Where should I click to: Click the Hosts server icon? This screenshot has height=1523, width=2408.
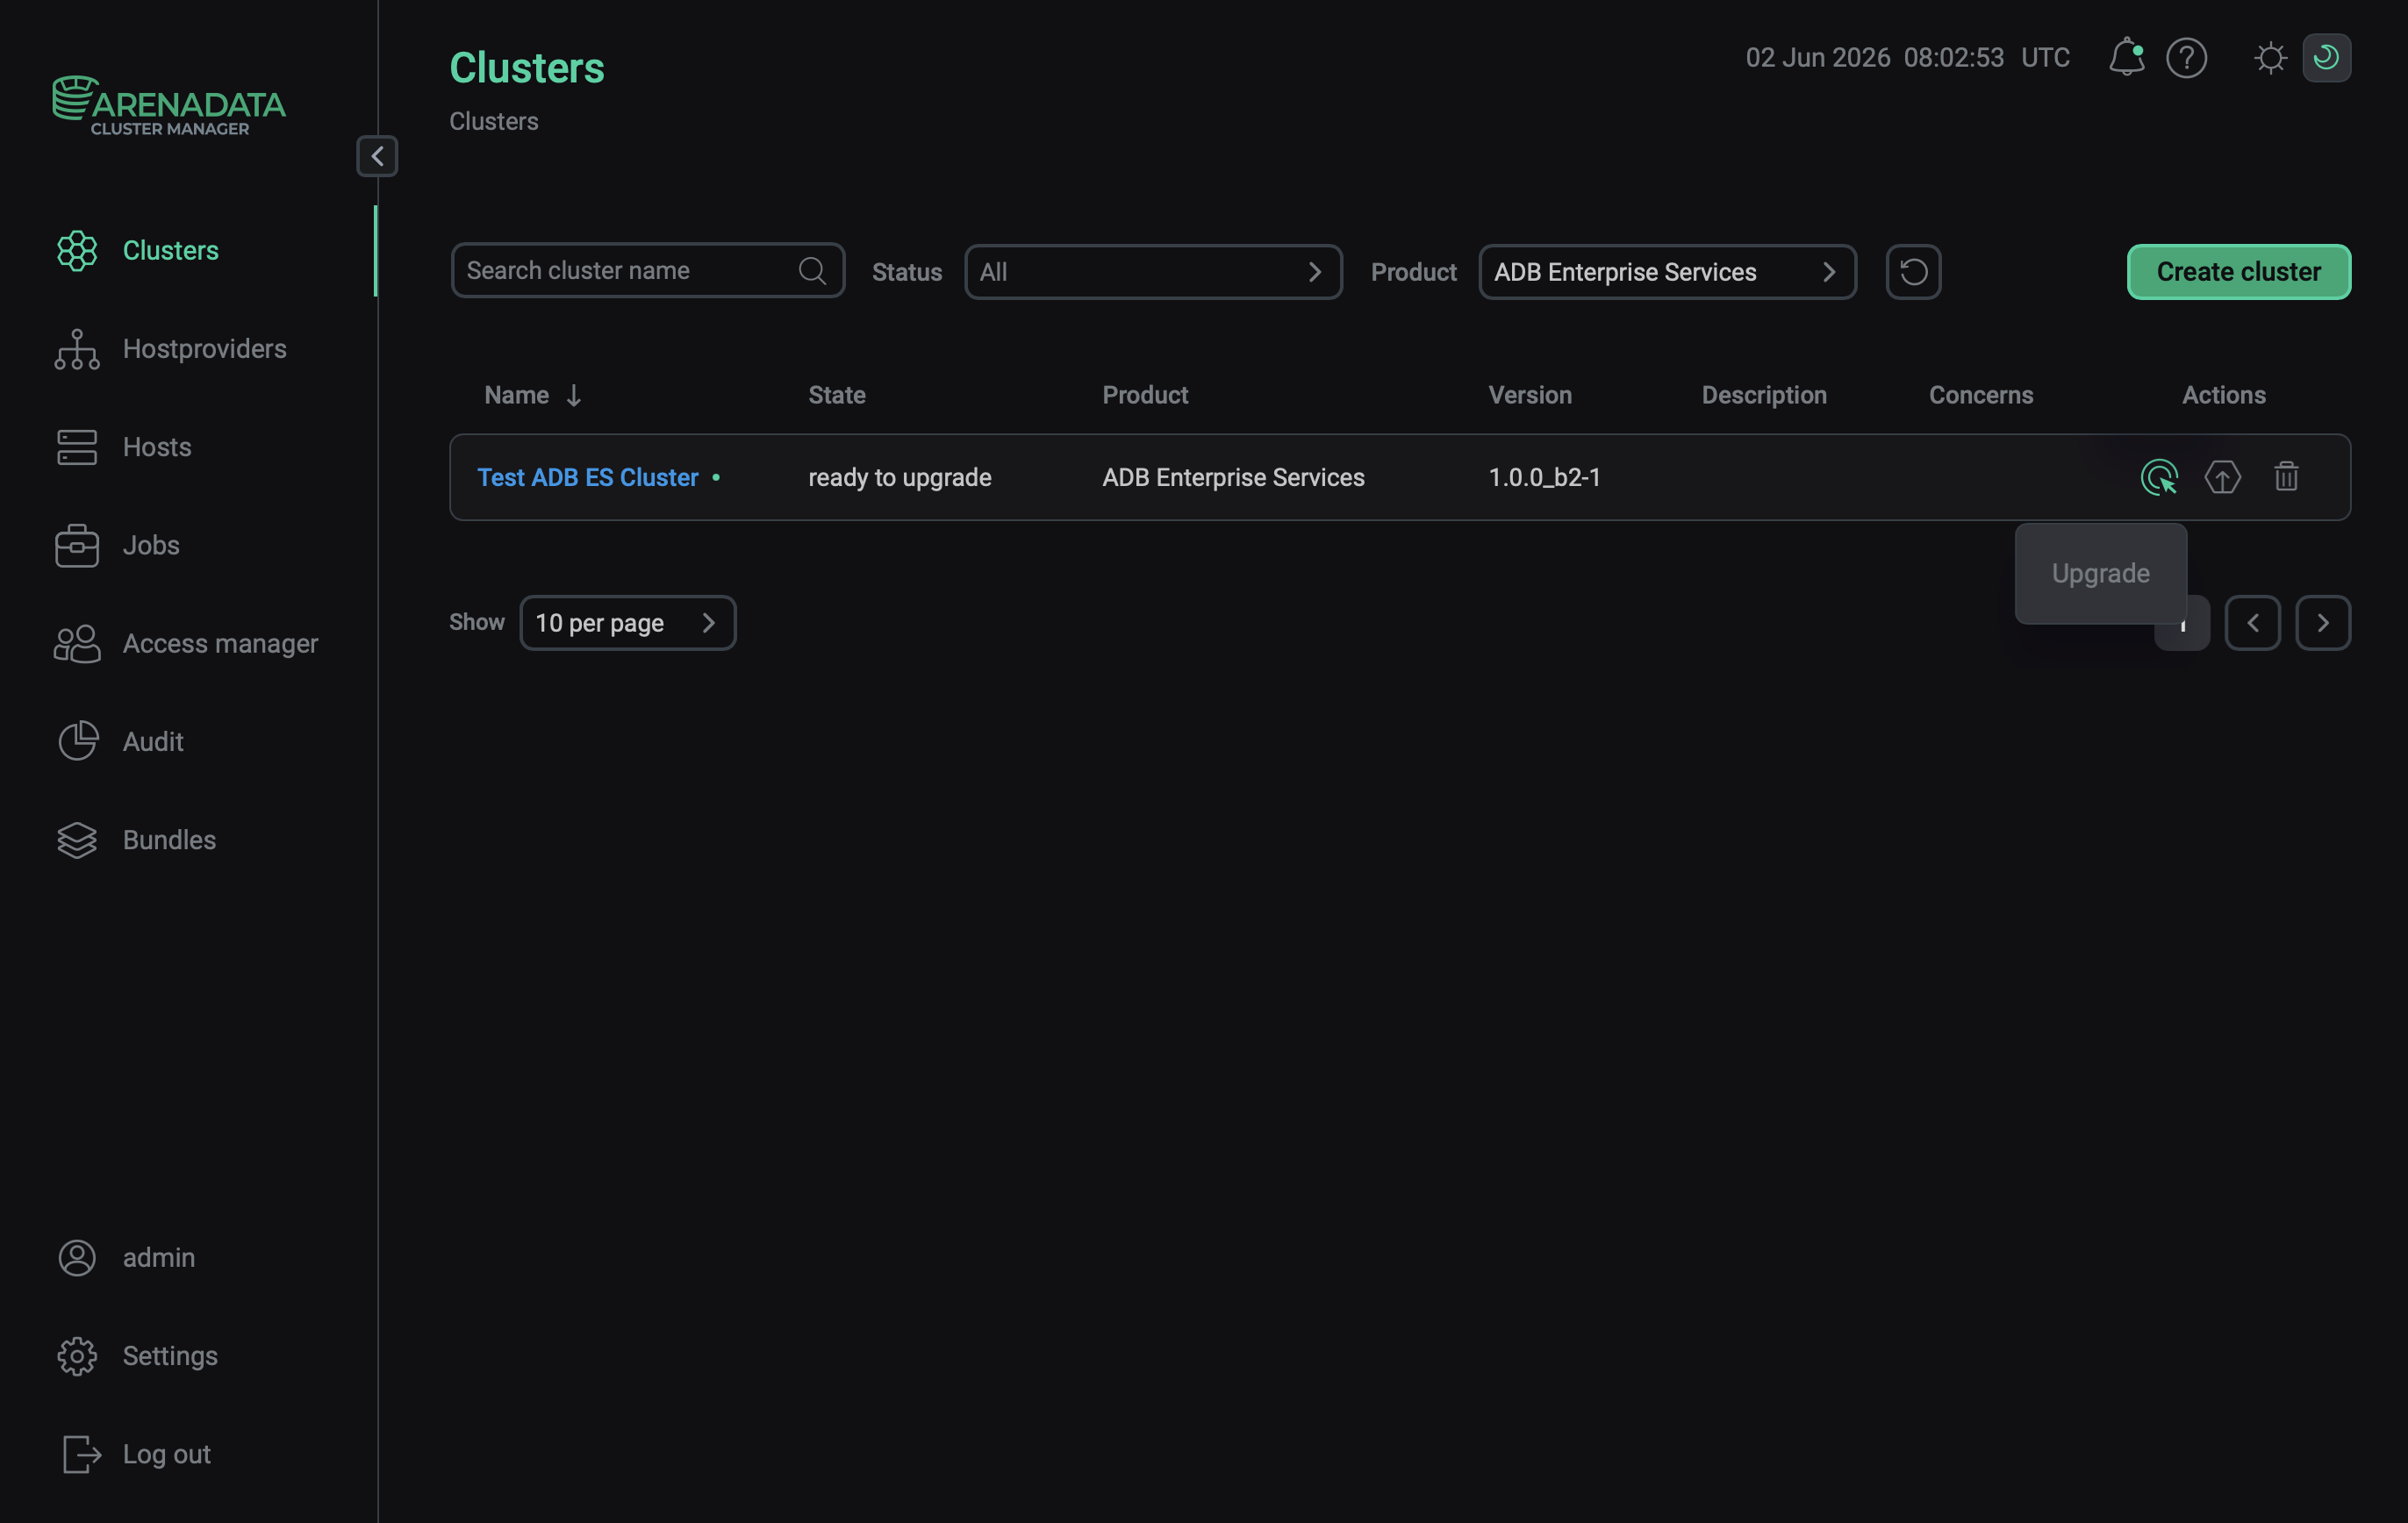click(77, 447)
